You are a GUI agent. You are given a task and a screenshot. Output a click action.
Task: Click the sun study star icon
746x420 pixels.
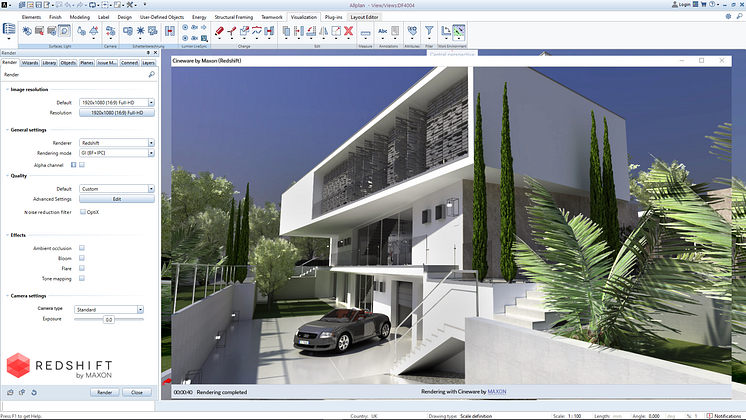coord(140,31)
